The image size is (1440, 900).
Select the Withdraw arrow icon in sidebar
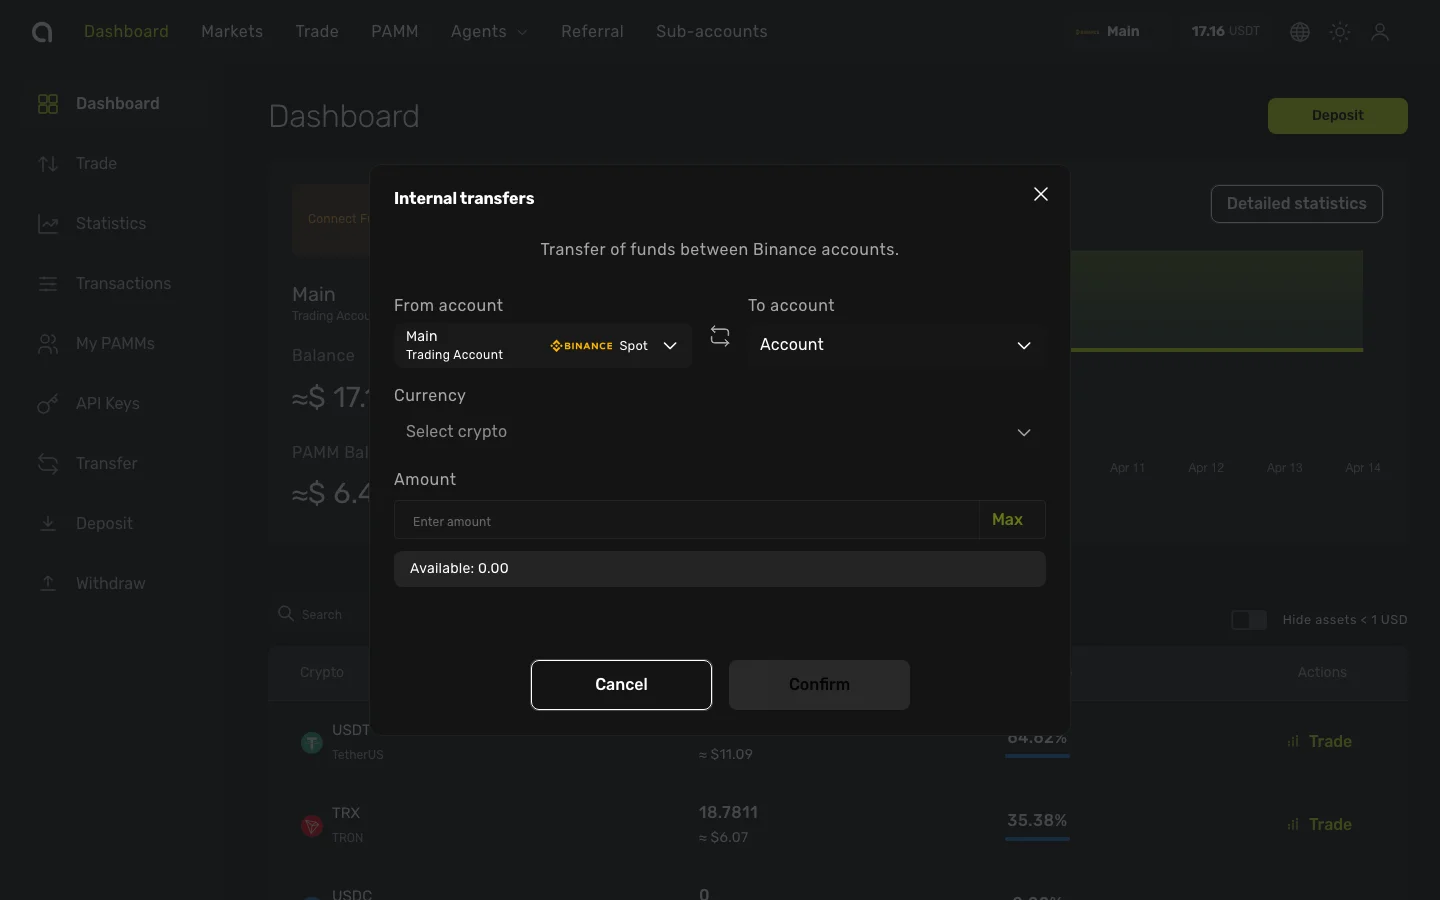(47, 584)
